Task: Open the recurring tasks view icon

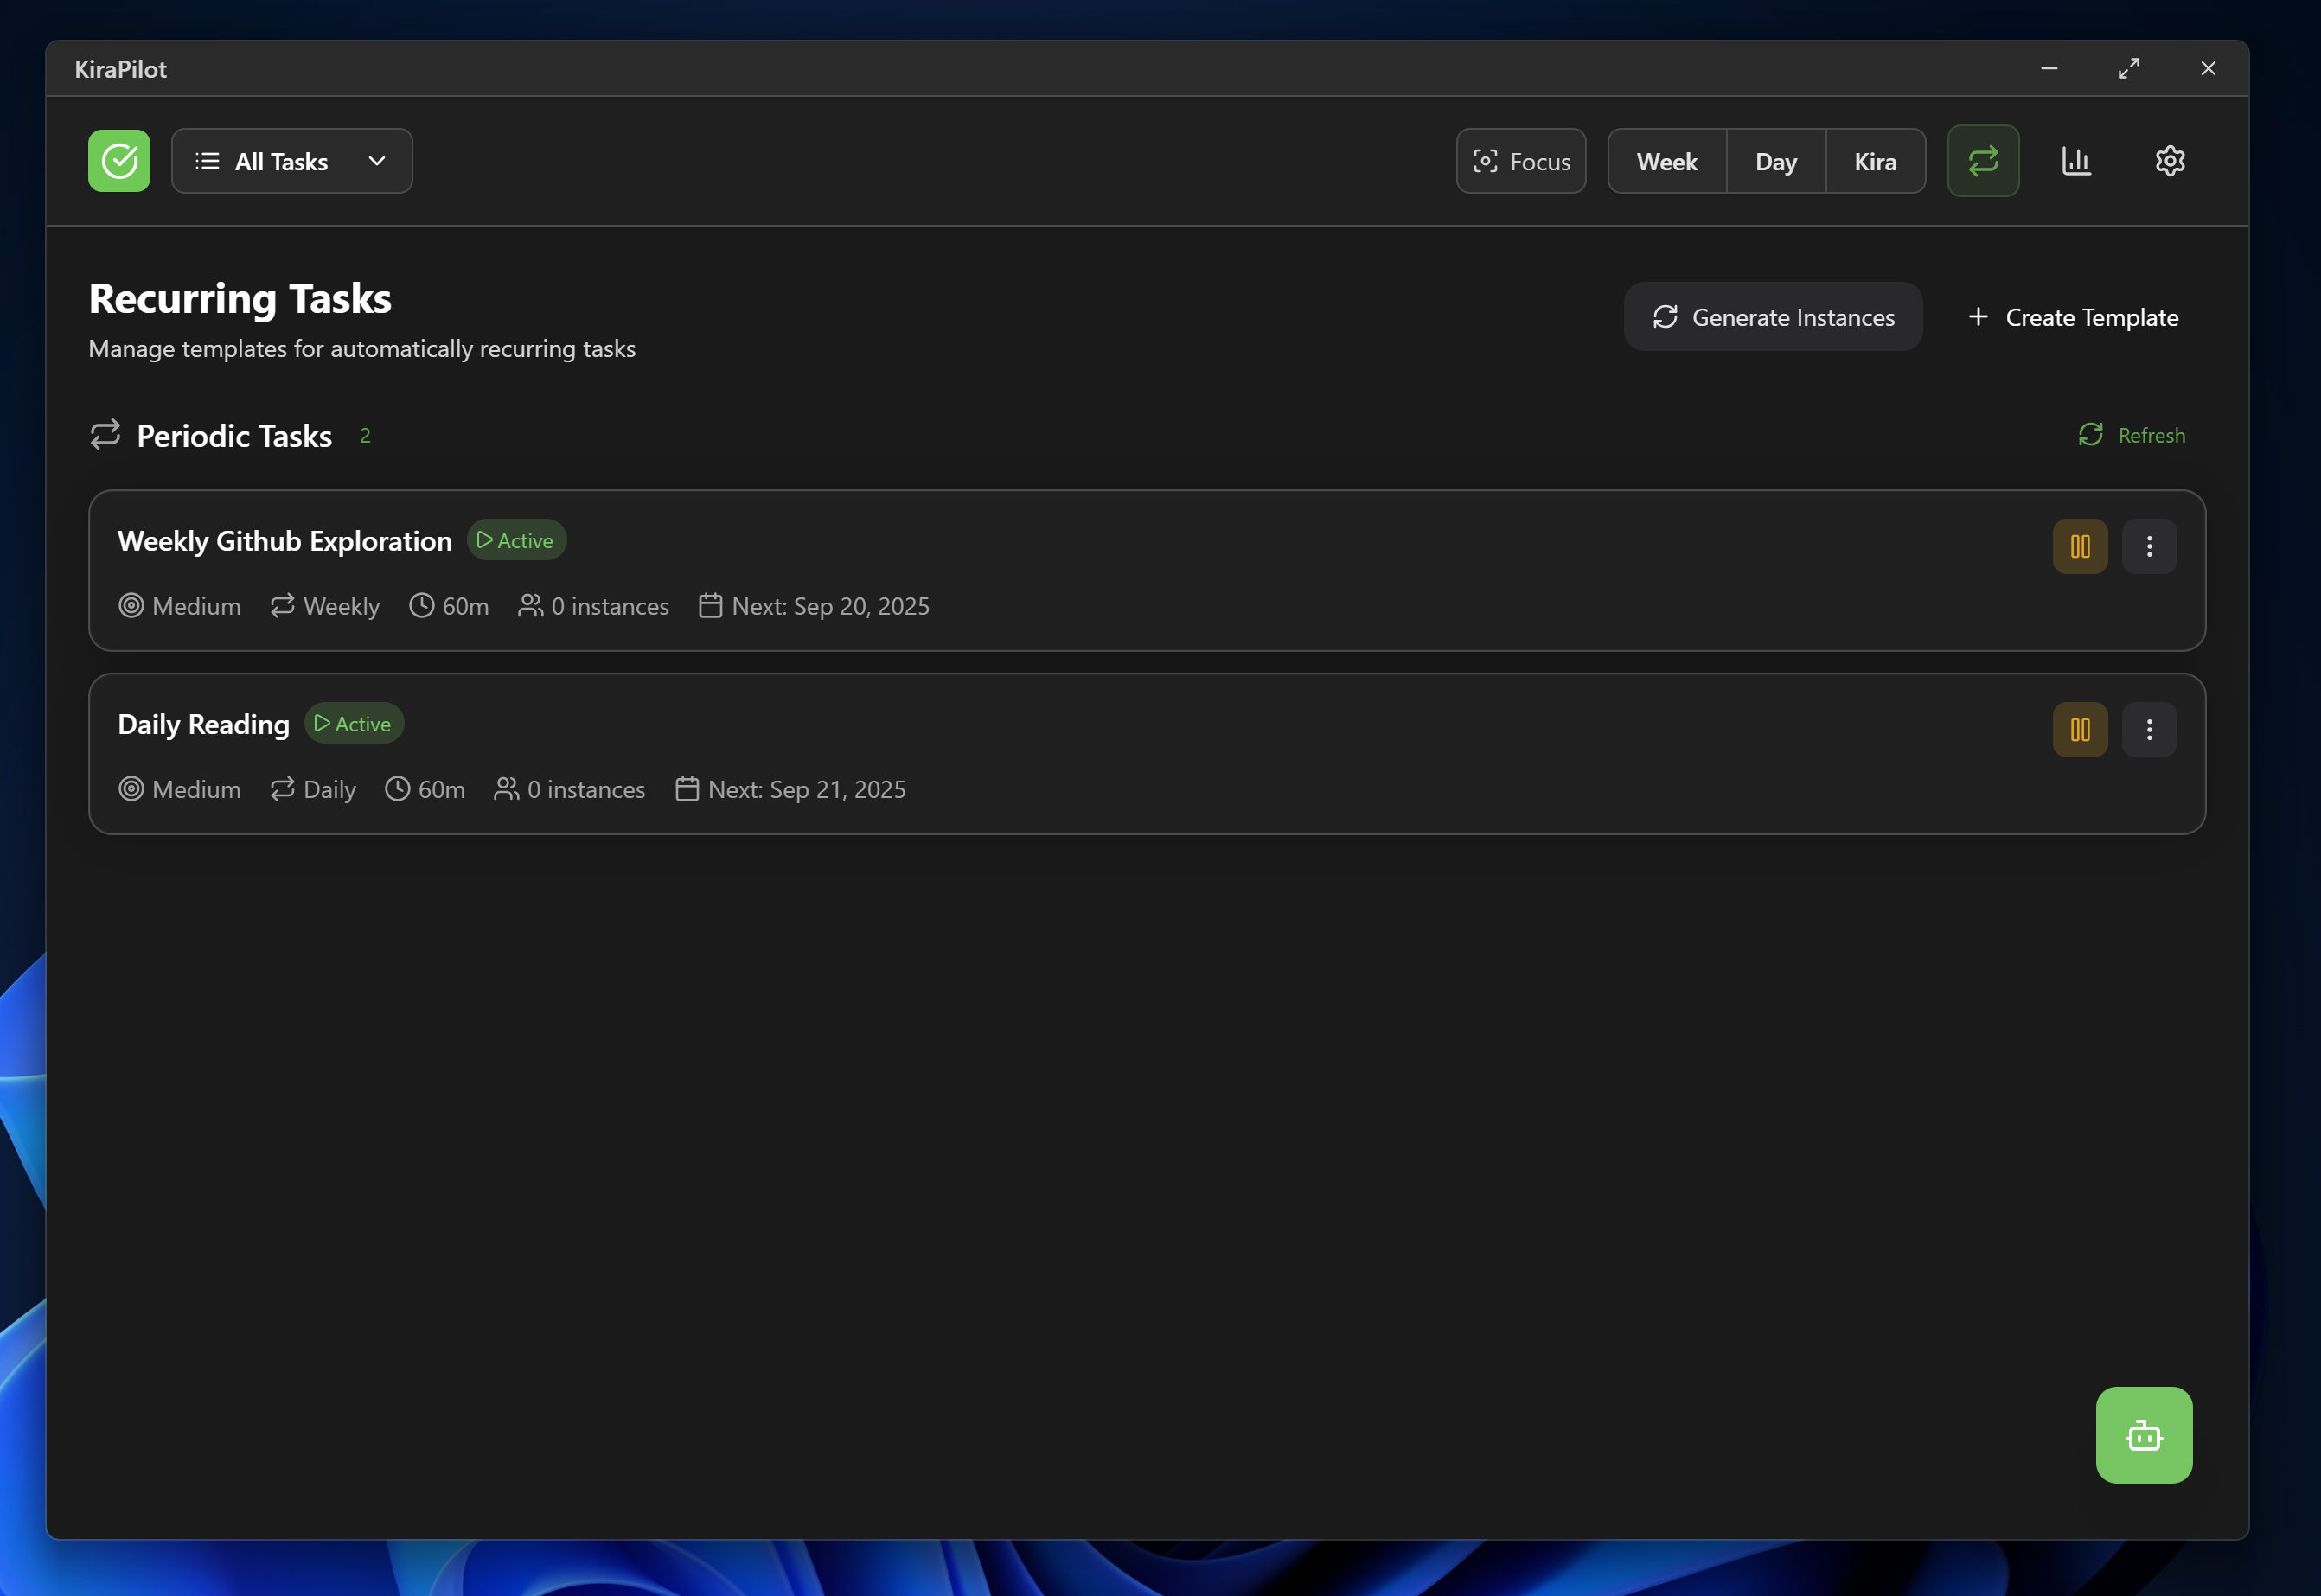Action: [x=1983, y=161]
